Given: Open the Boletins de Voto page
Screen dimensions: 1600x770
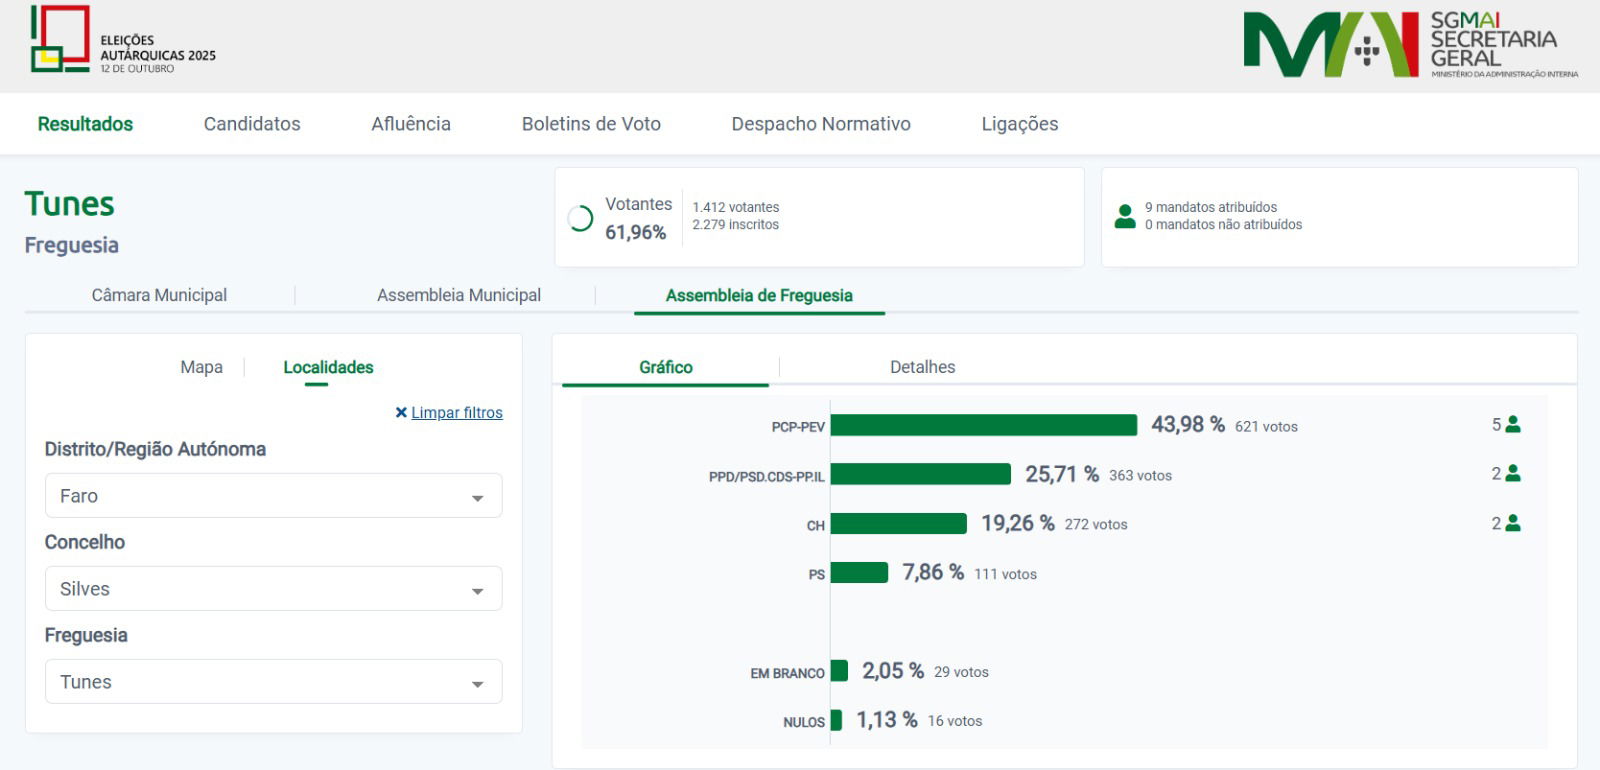Looking at the screenshot, I should click(x=591, y=124).
